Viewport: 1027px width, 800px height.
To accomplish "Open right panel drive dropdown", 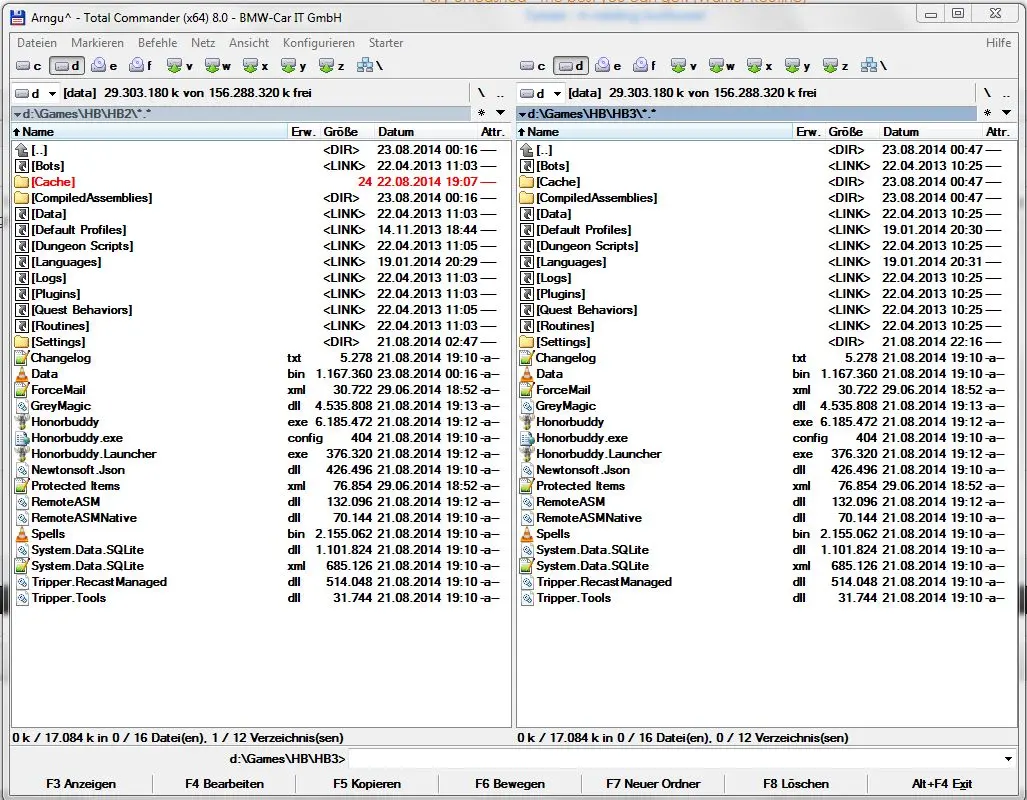I will coord(540,93).
